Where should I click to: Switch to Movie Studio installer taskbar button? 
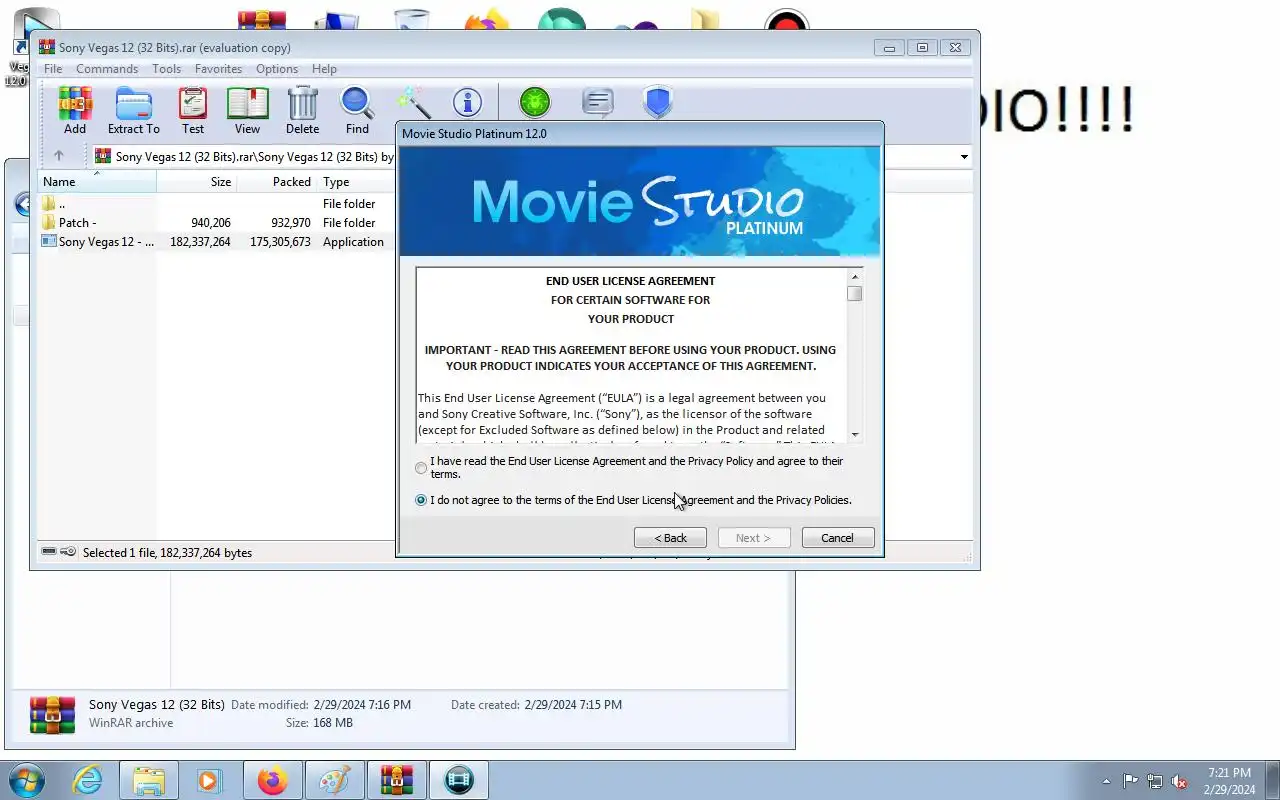(459, 780)
